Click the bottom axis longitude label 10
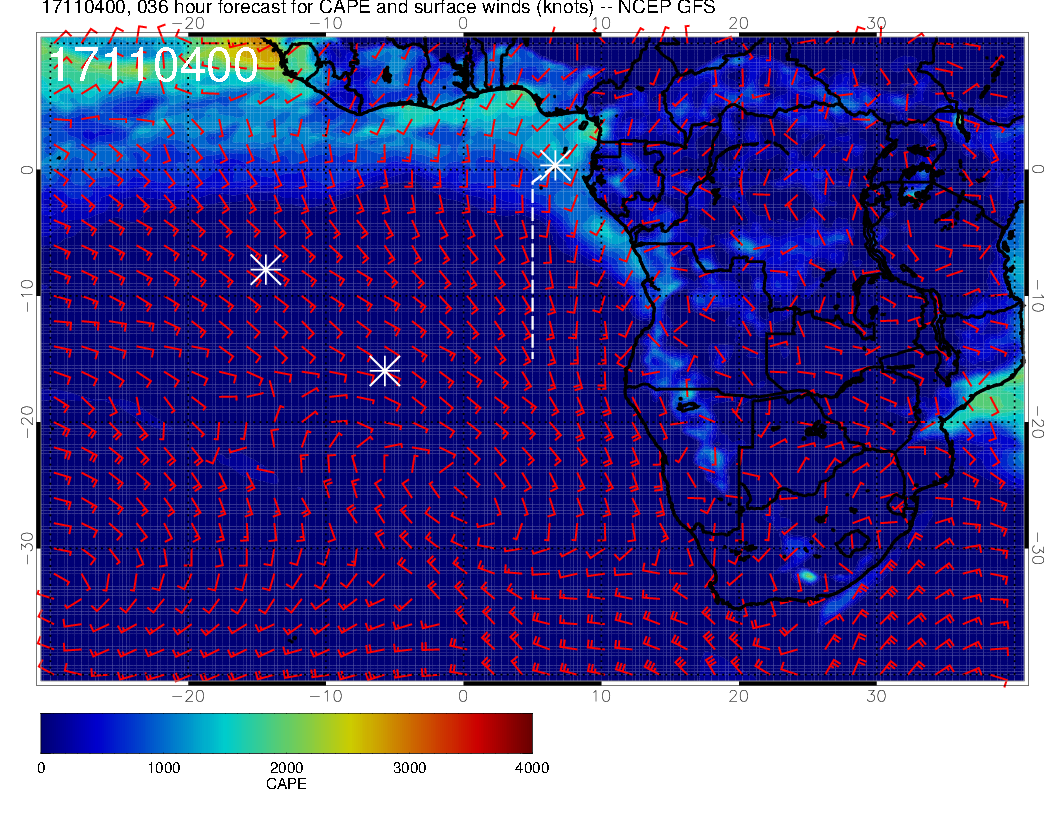The image size is (1056, 816). pos(601,694)
